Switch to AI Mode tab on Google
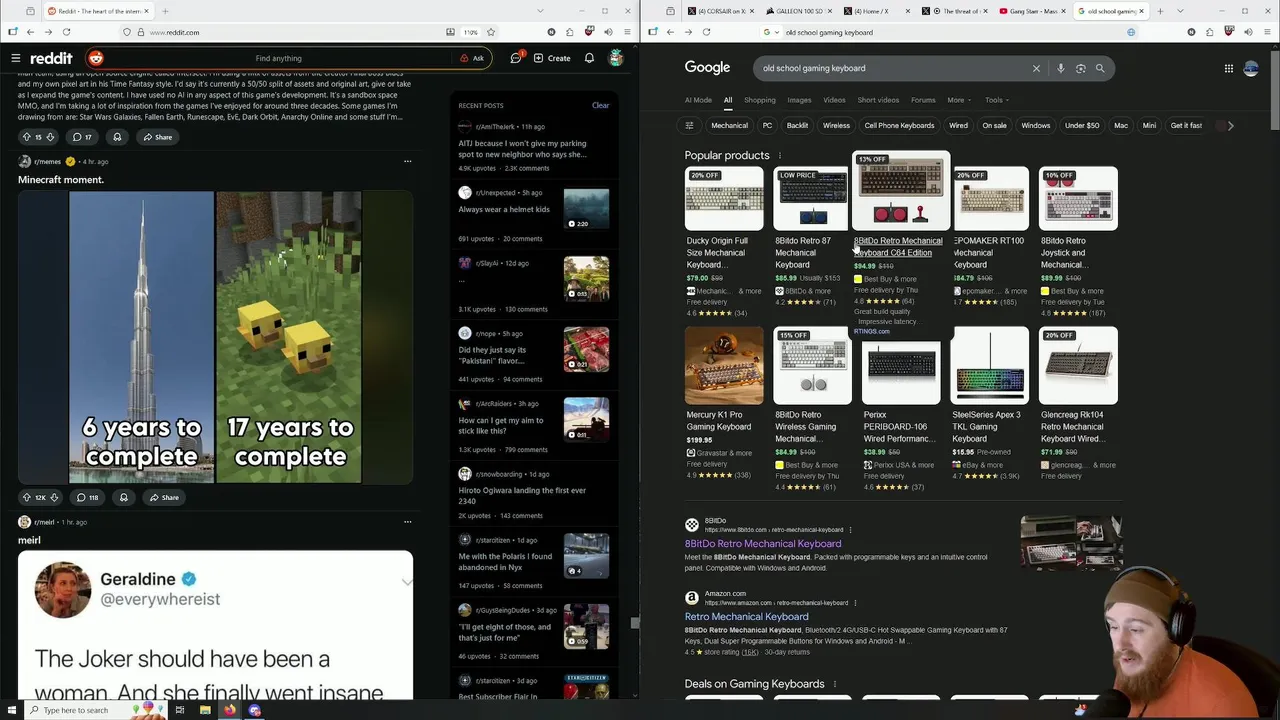 click(x=698, y=100)
